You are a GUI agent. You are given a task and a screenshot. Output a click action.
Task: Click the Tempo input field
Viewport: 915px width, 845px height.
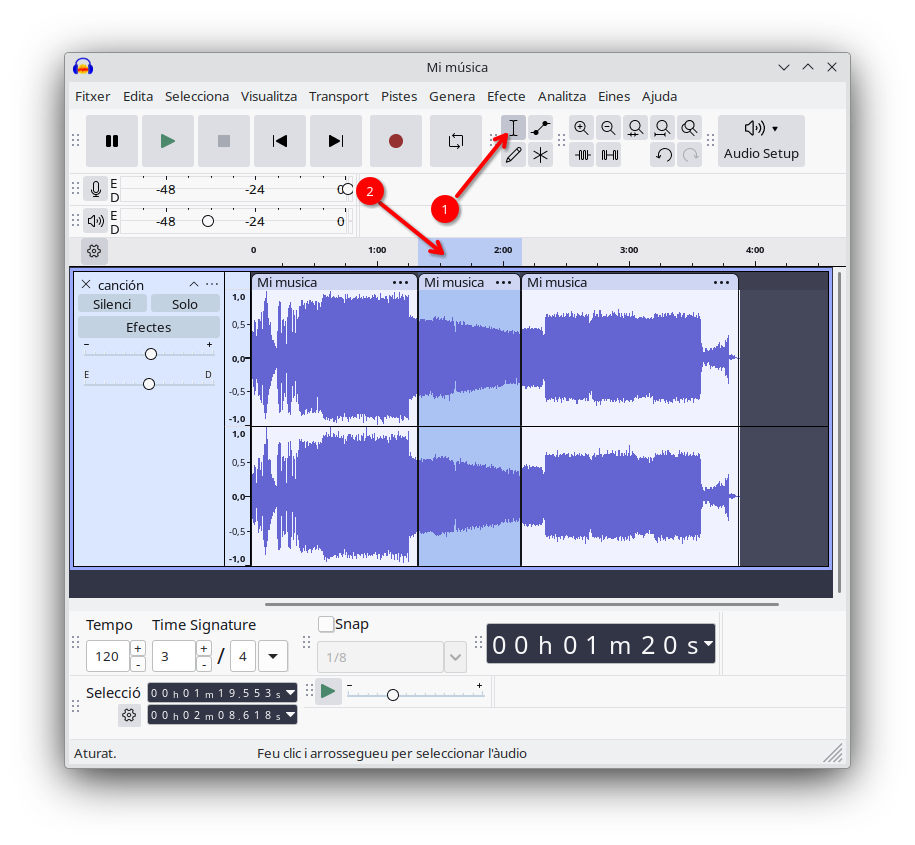pos(107,657)
